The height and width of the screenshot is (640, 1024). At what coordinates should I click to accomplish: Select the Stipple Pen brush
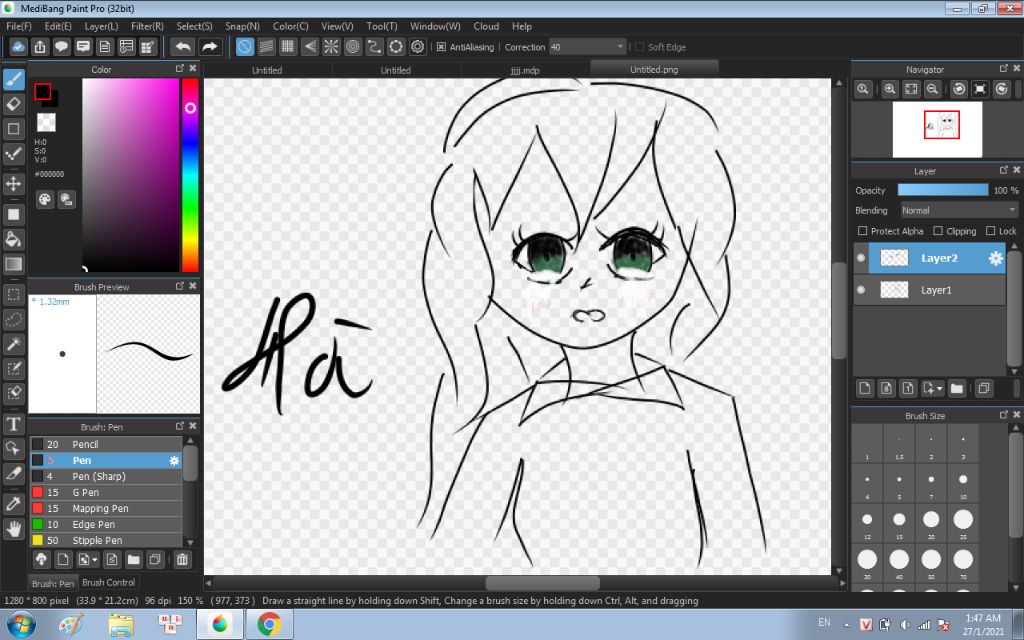[106, 541]
